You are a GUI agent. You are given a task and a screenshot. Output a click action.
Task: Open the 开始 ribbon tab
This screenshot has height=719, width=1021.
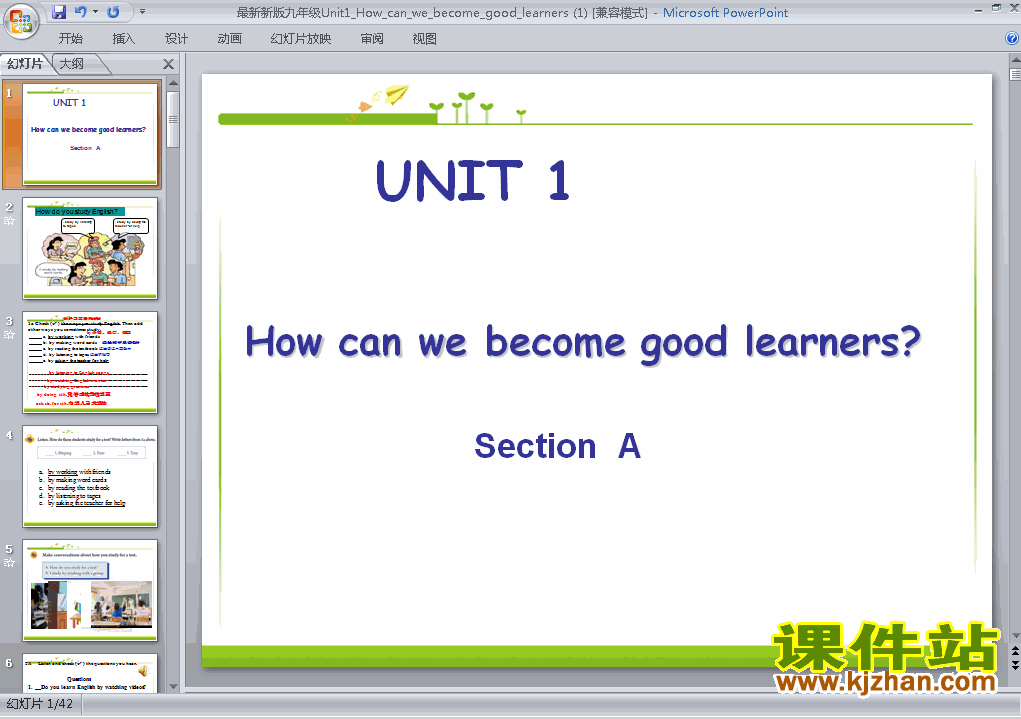pyautogui.click(x=70, y=39)
